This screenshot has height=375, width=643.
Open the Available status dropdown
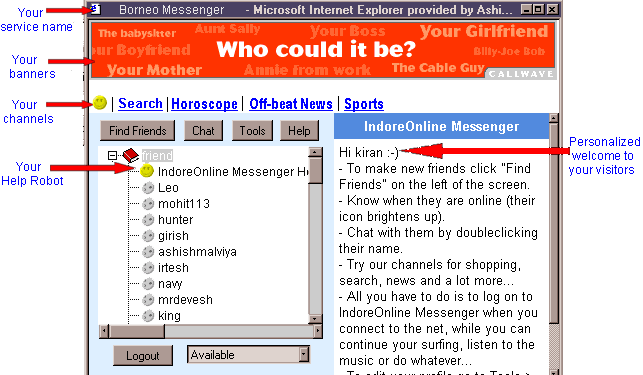[x=304, y=354]
